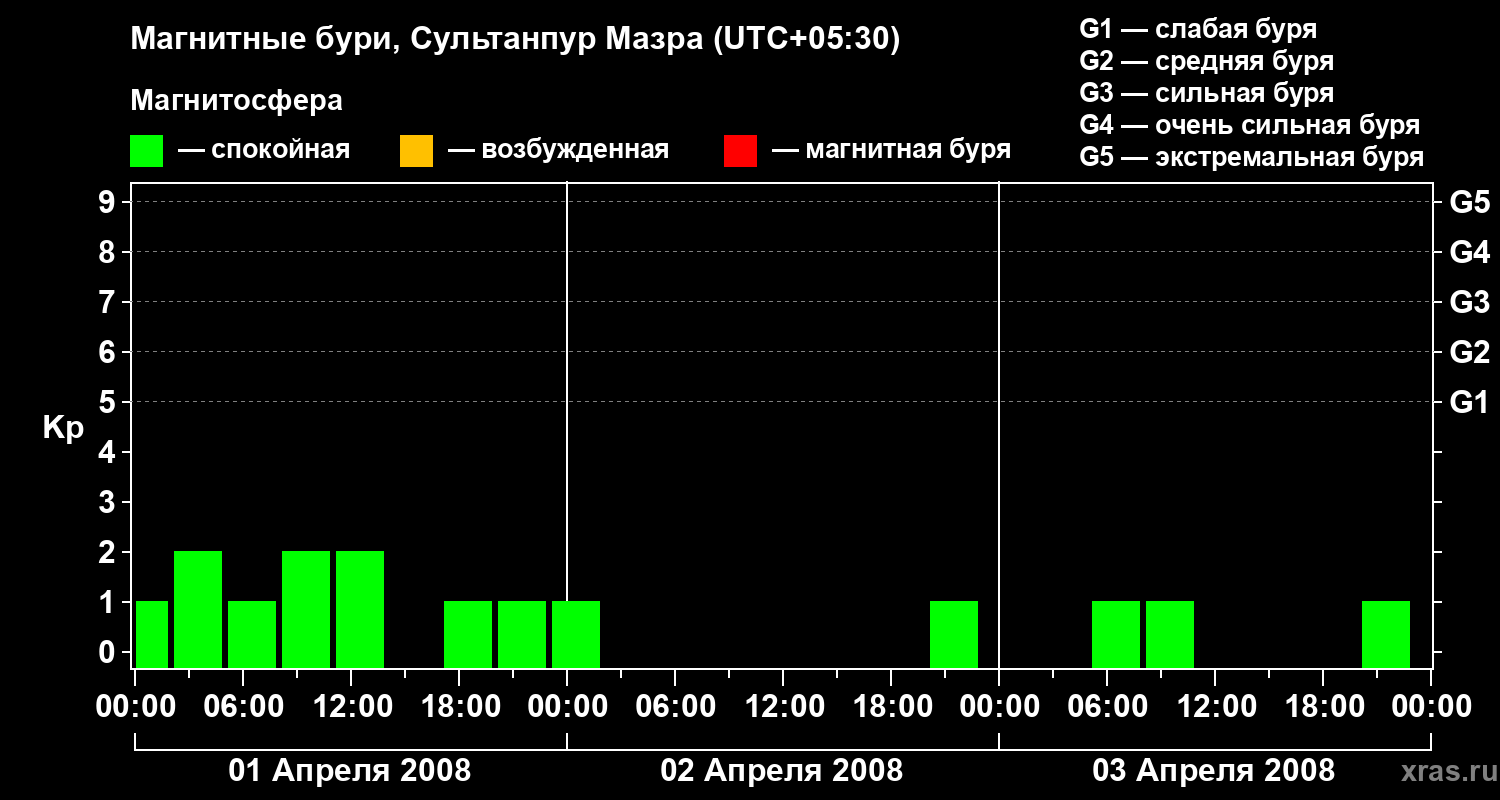The image size is (1500, 800).
Task: Click the 'Магнитосфера' heading
Action: click(236, 101)
